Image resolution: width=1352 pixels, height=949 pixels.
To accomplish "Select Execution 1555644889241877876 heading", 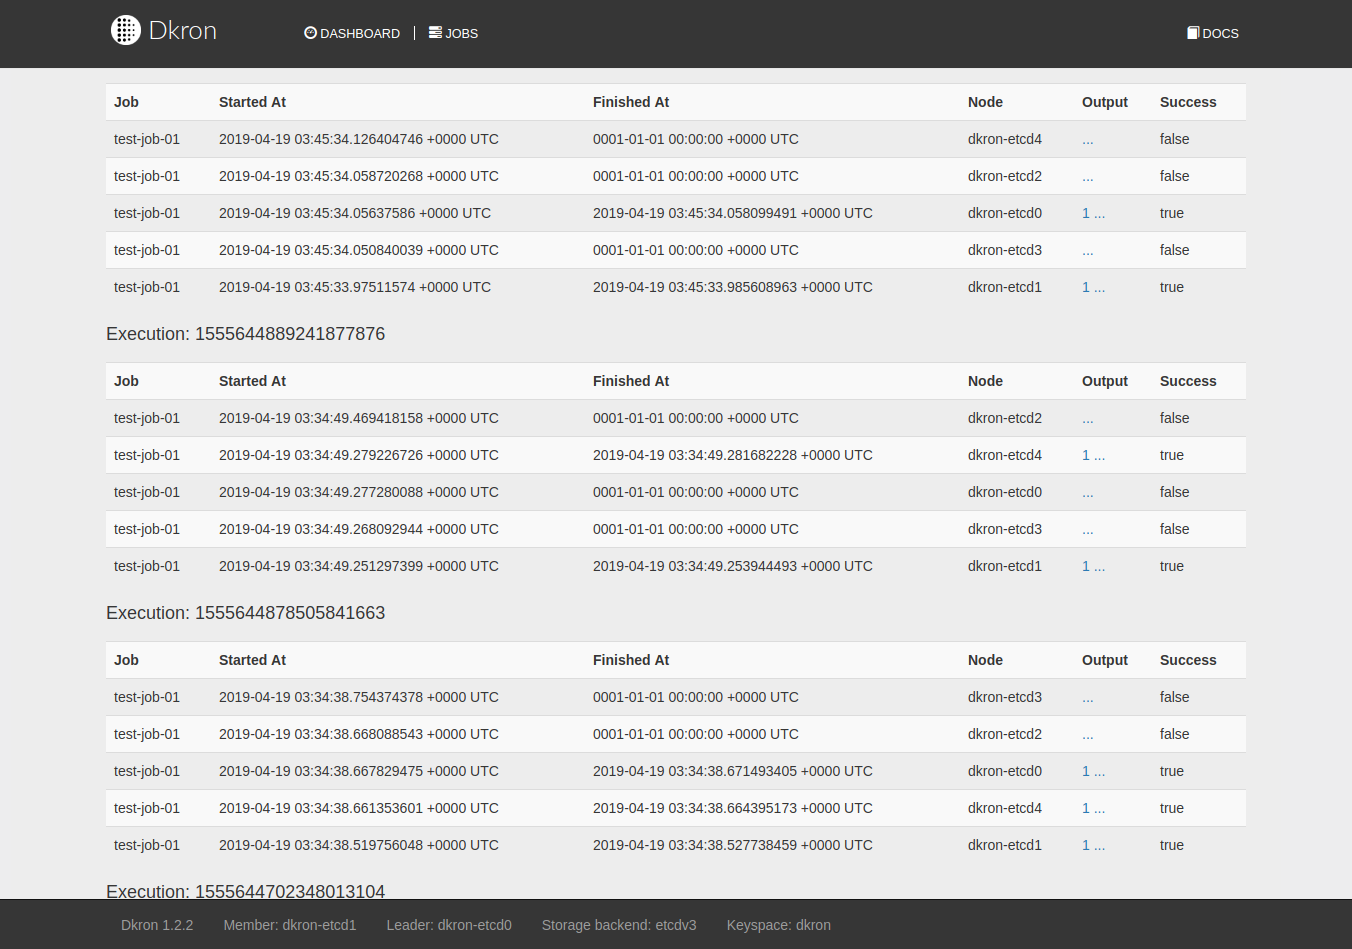I will tap(245, 334).
